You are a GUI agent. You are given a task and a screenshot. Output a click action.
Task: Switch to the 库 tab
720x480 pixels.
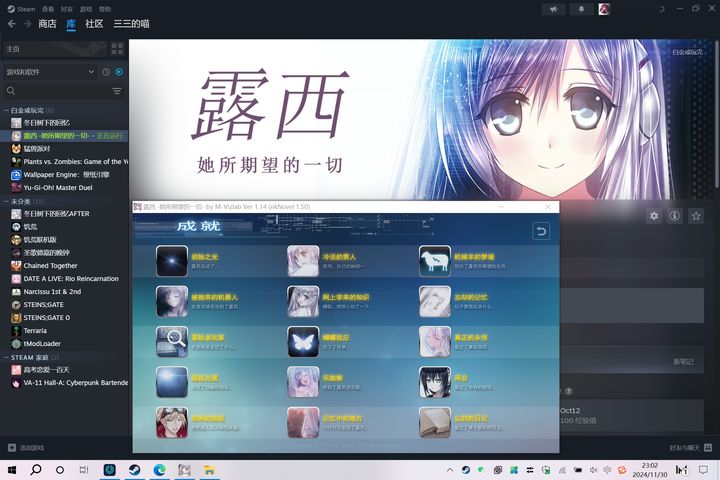click(x=71, y=24)
